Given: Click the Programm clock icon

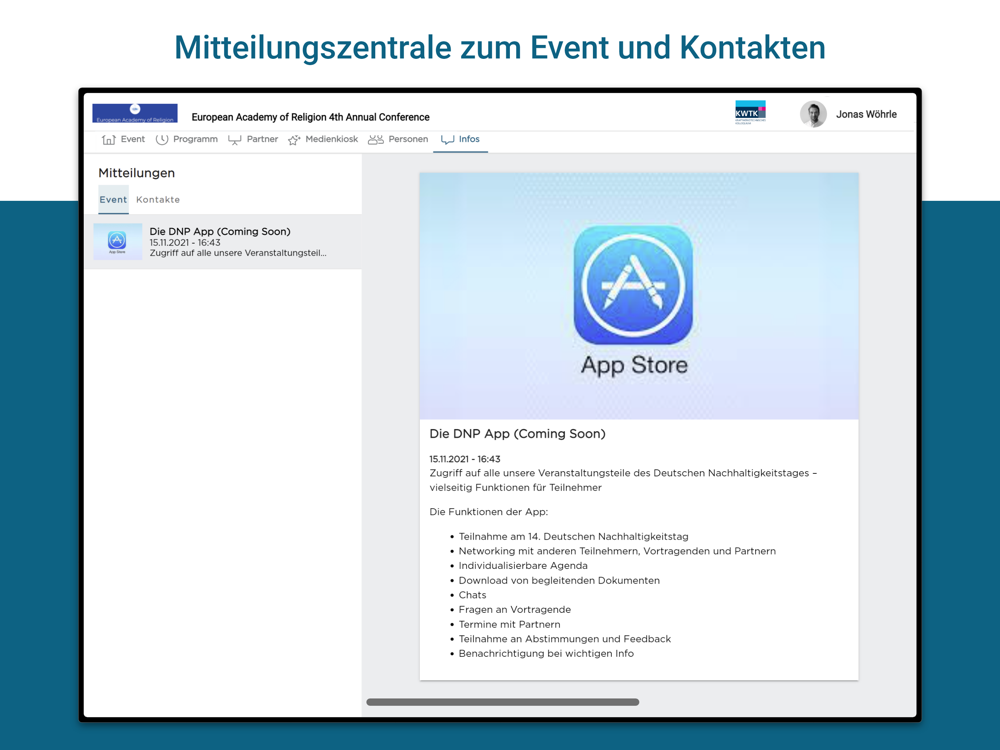Looking at the screenshot, I should coord(162,140).
